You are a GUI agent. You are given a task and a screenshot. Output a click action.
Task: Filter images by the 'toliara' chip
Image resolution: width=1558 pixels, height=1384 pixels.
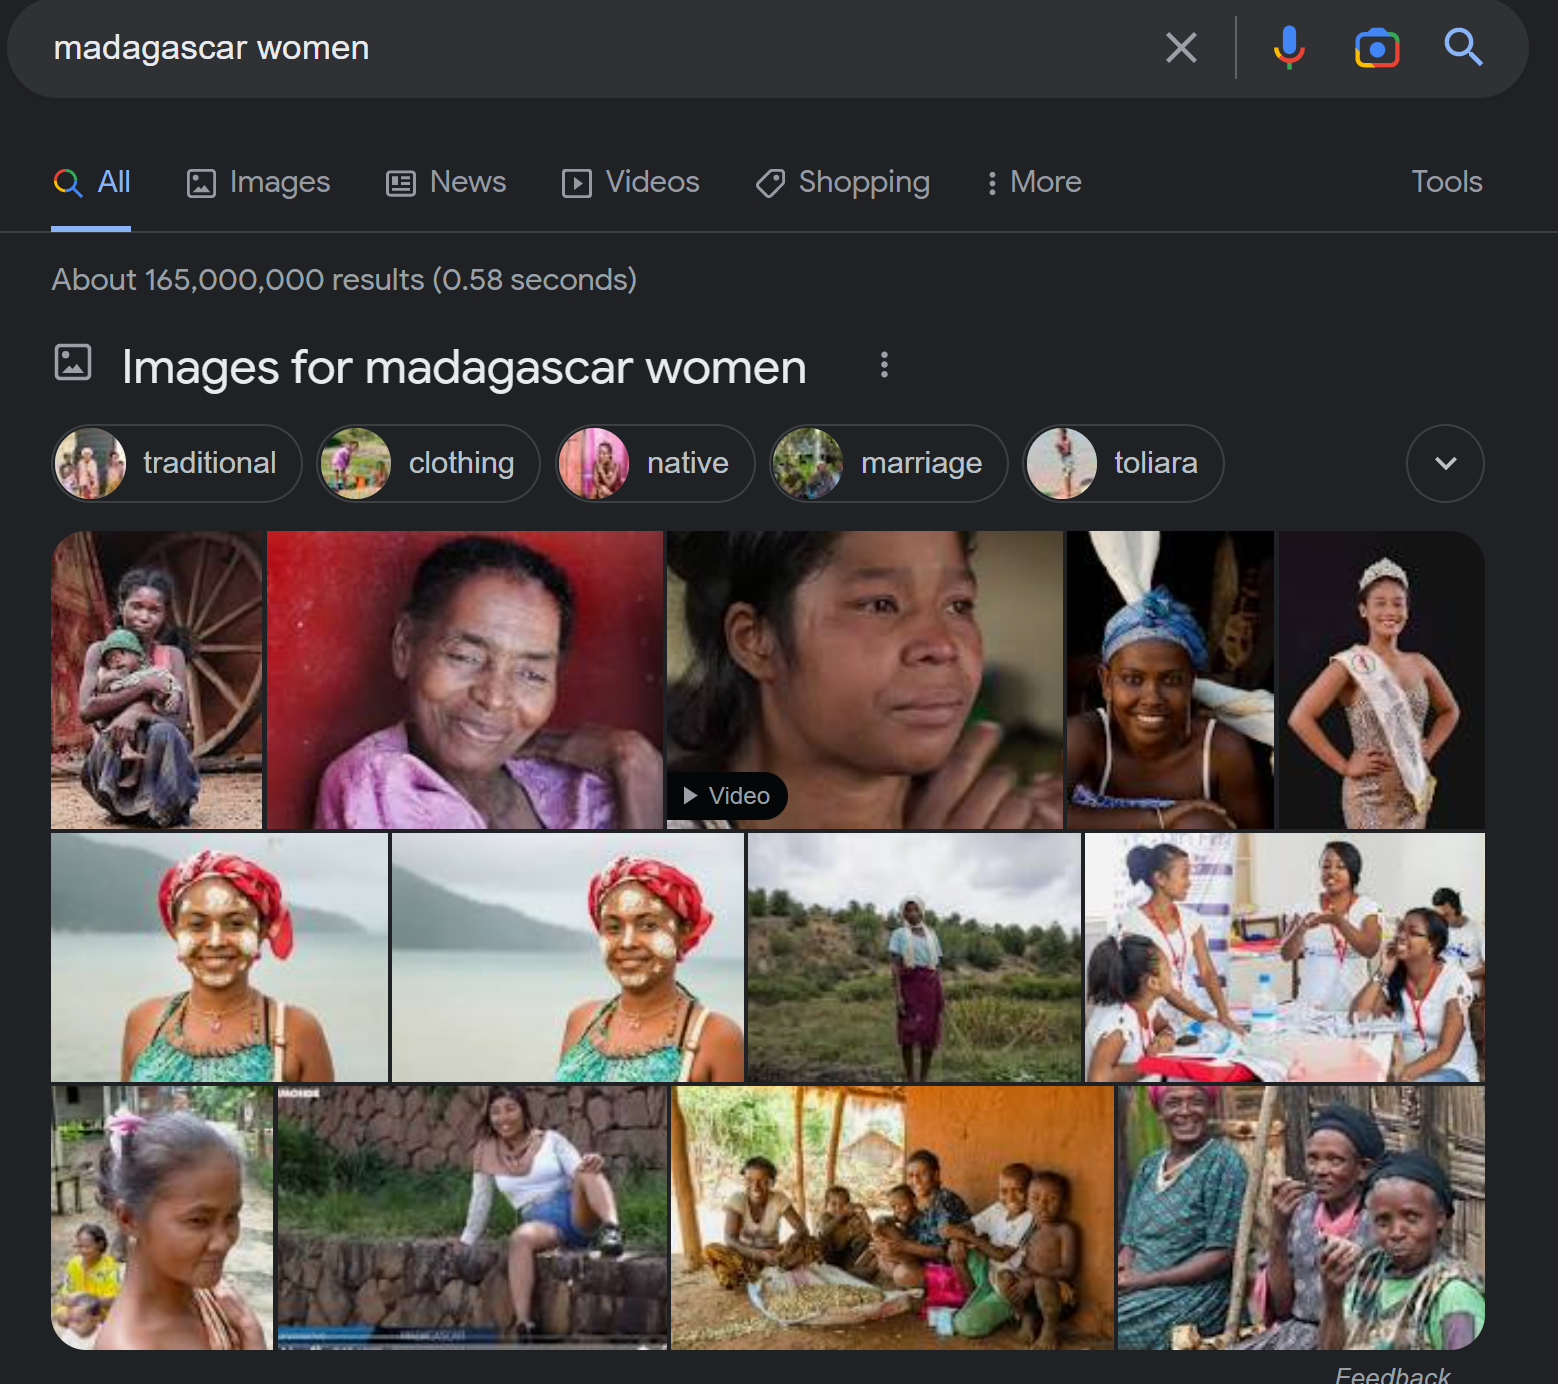coord(1123,463)
